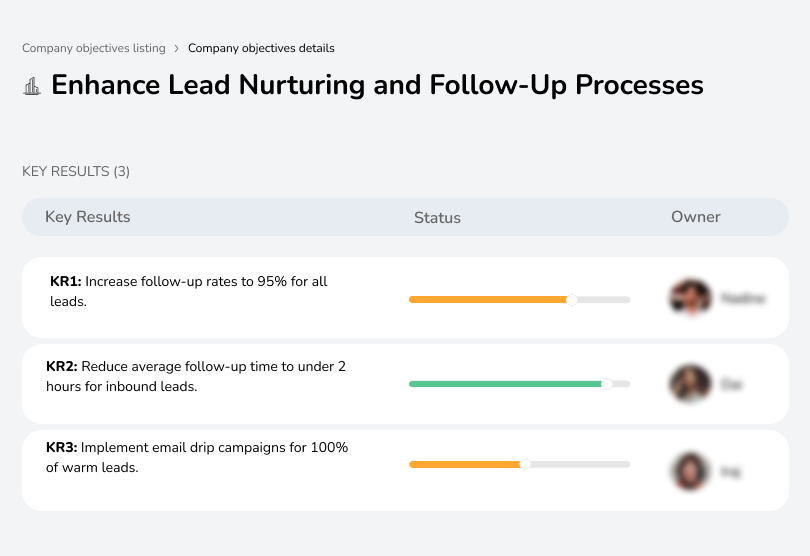Click the KEY RESULTS (3) section label
The image size is (810, 556).
click(x=76, y=172)
